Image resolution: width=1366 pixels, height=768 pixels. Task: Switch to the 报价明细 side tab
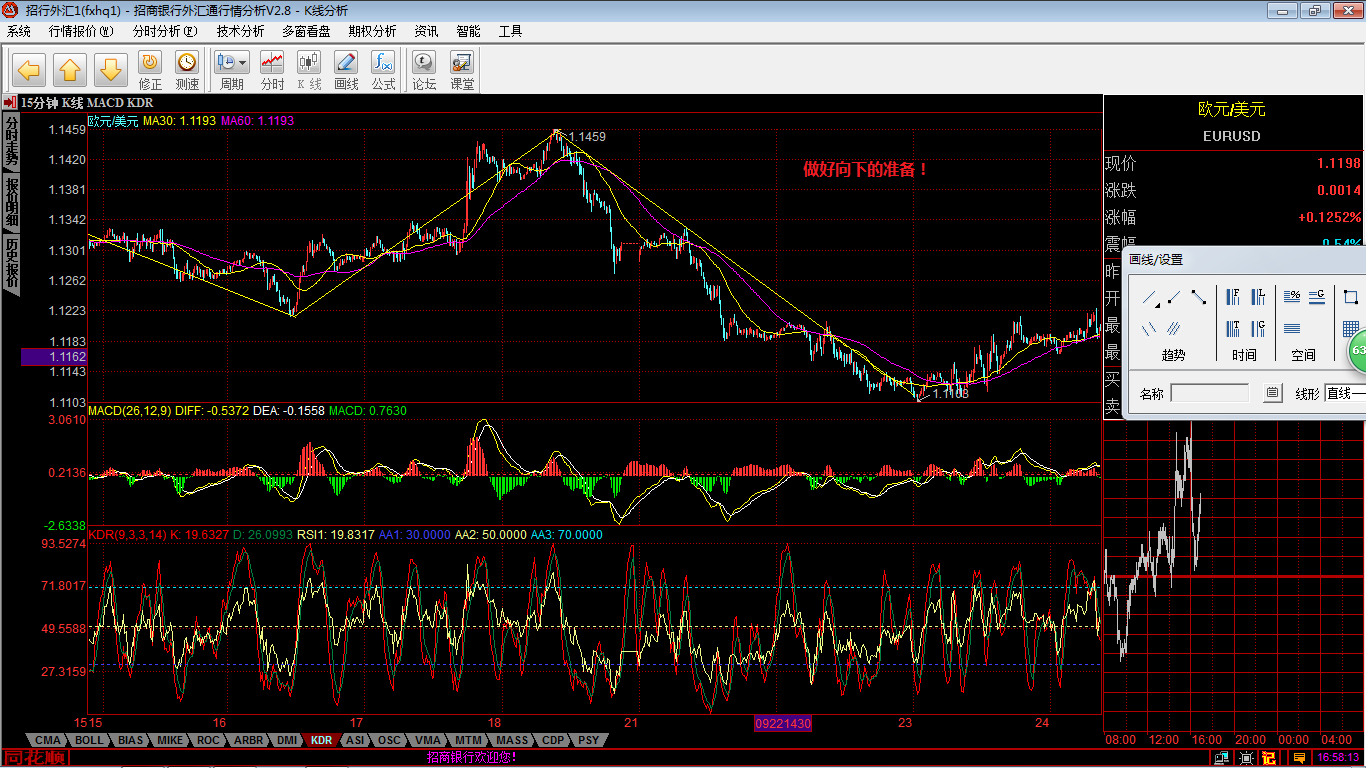(x=11, y=203)
